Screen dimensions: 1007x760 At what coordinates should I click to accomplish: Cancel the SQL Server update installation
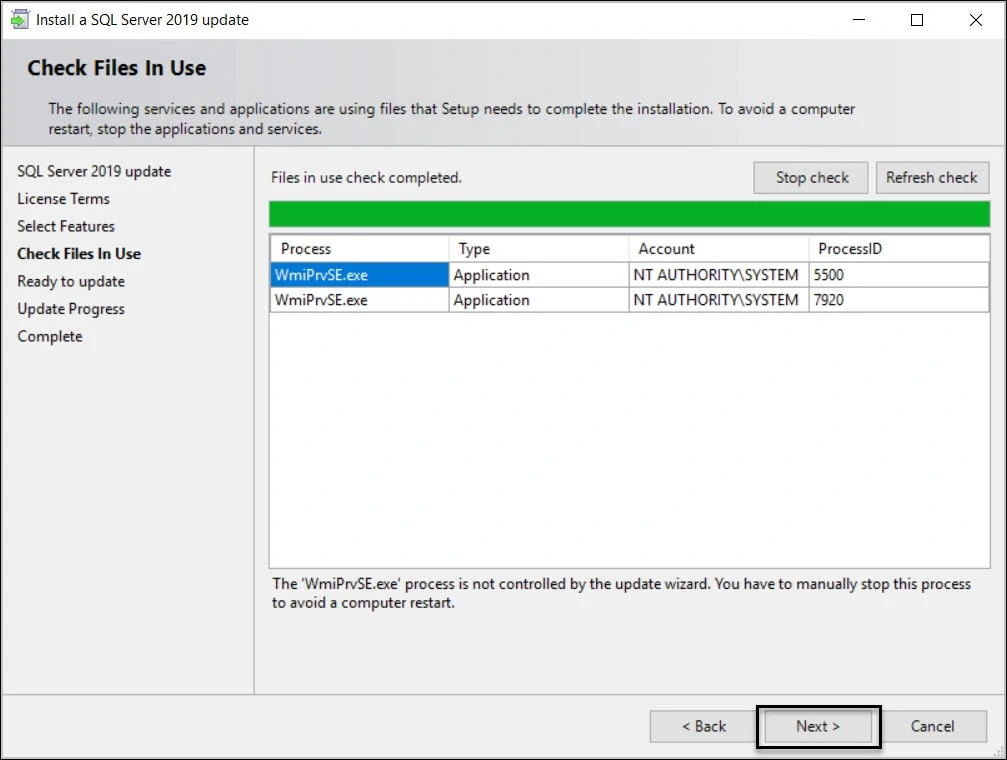[933, 726]
